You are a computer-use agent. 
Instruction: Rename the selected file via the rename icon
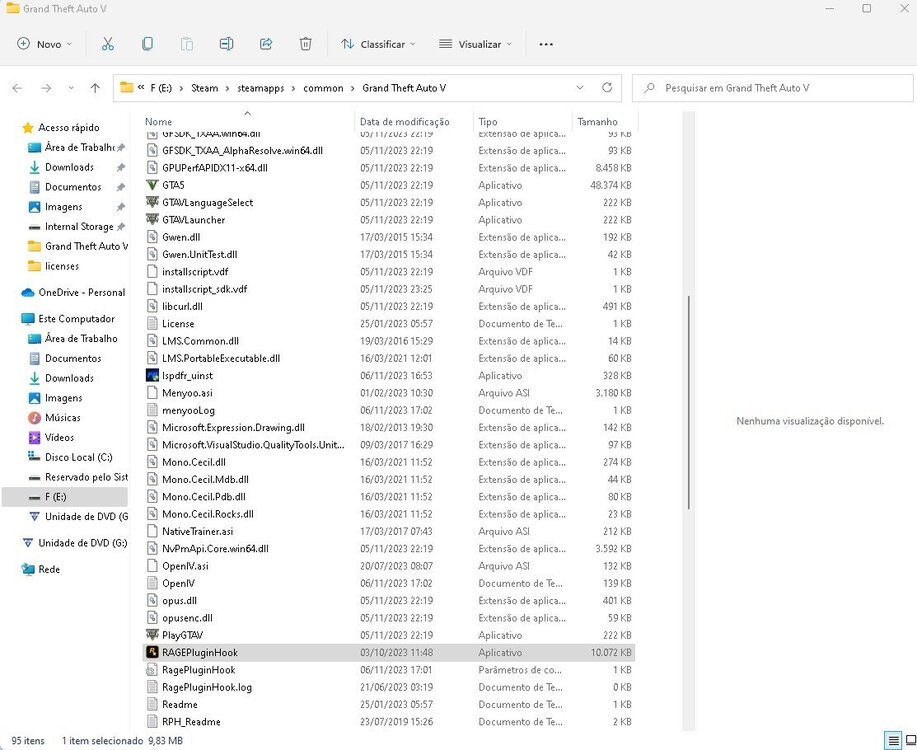coord(226,44)
